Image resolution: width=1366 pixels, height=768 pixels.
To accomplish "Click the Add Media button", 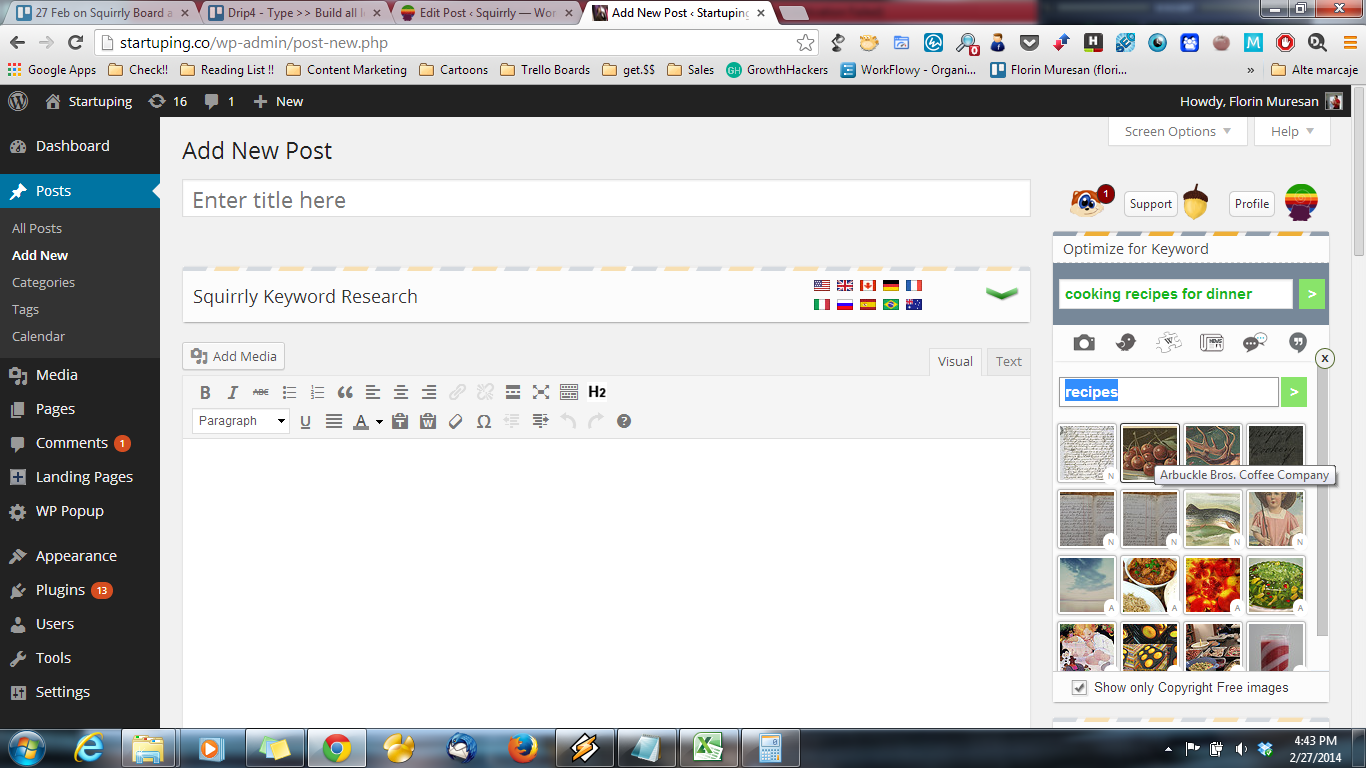I will pos(234,356).
